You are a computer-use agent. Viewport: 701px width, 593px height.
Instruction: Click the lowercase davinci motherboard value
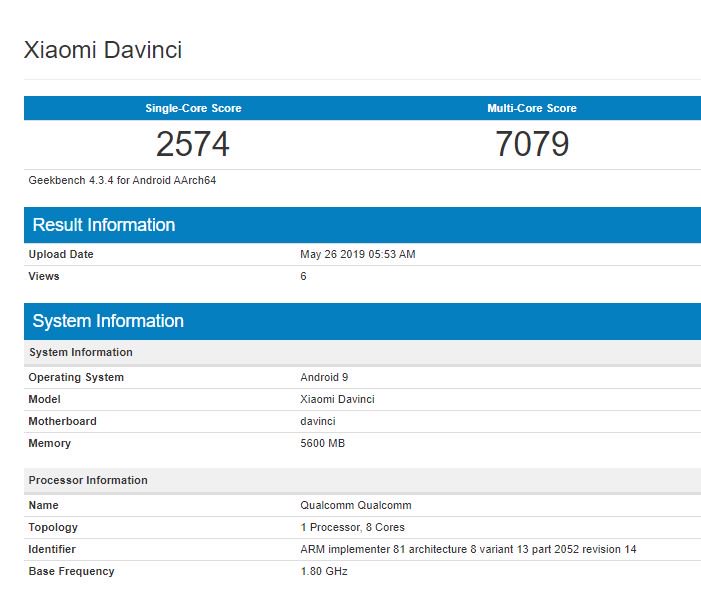317,421
